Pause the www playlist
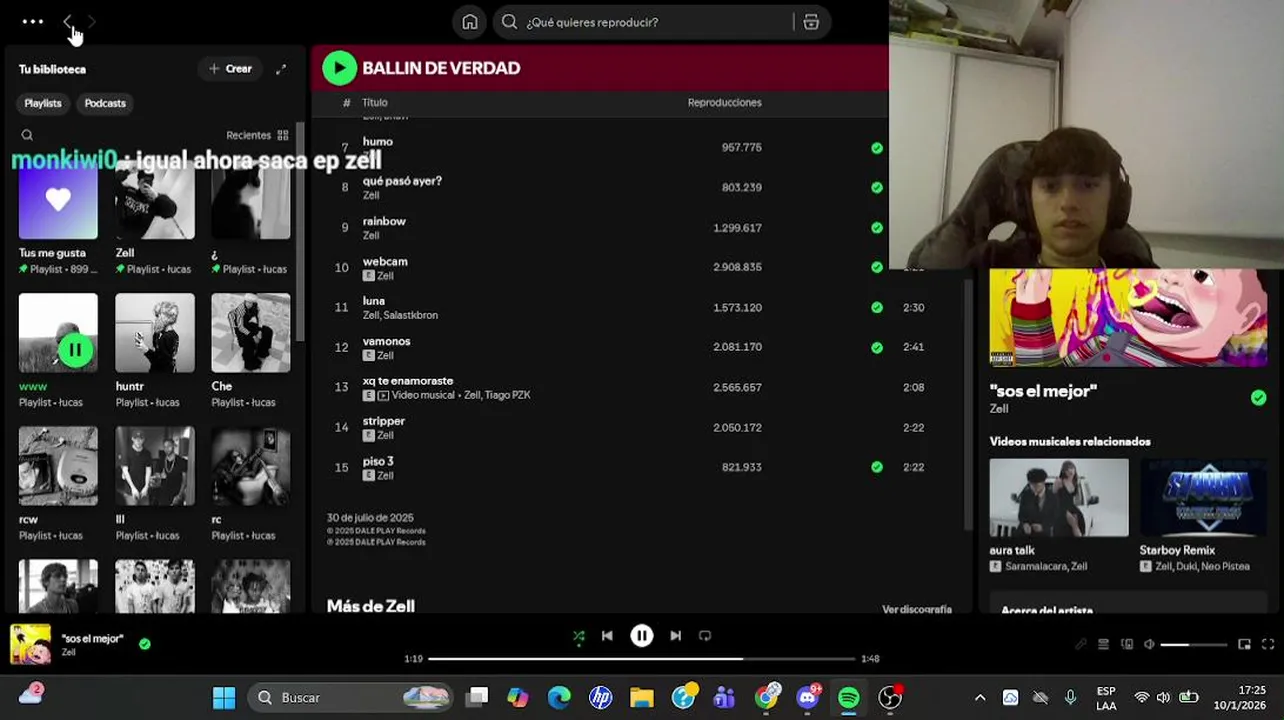 tap(75, 350)
